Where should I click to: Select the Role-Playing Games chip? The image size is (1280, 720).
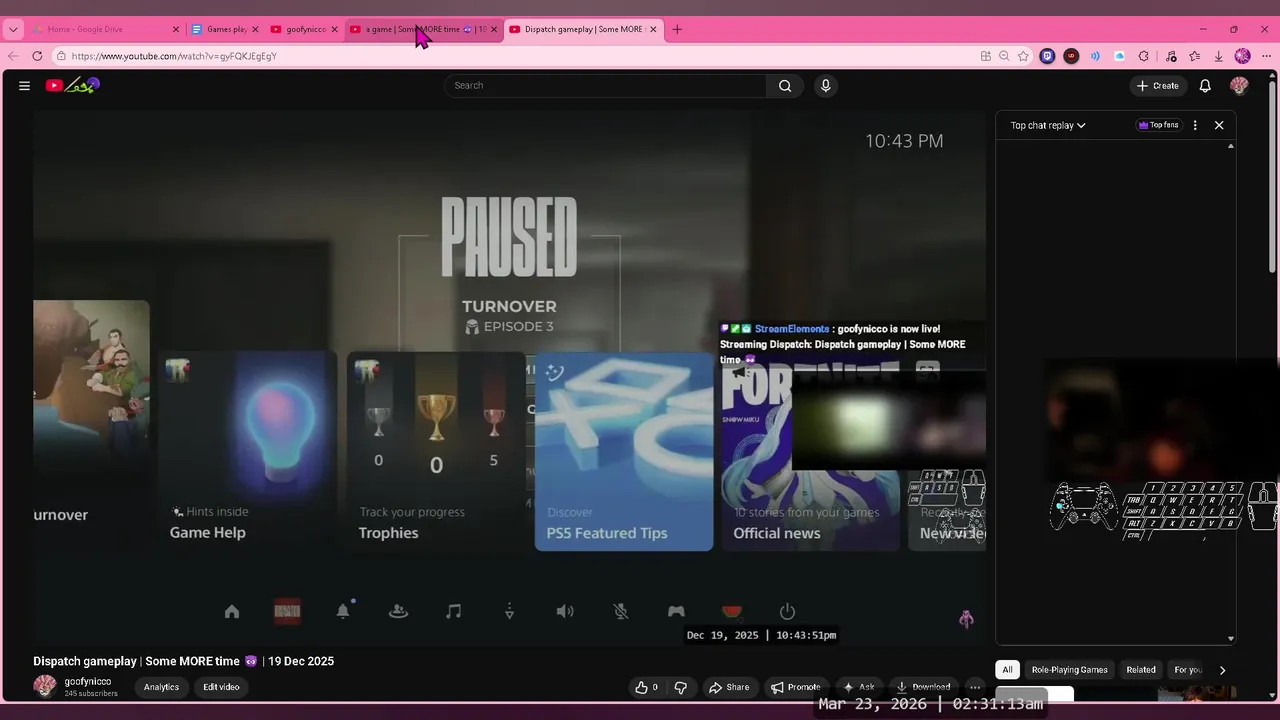coord(1070,670)
